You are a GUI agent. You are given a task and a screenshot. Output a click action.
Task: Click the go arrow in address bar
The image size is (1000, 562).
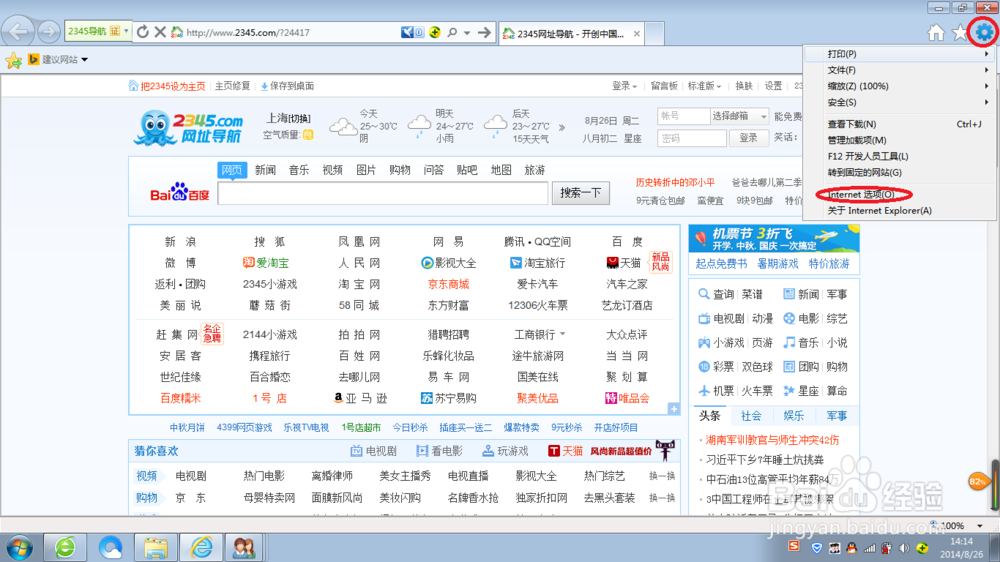tap(485, 32)
